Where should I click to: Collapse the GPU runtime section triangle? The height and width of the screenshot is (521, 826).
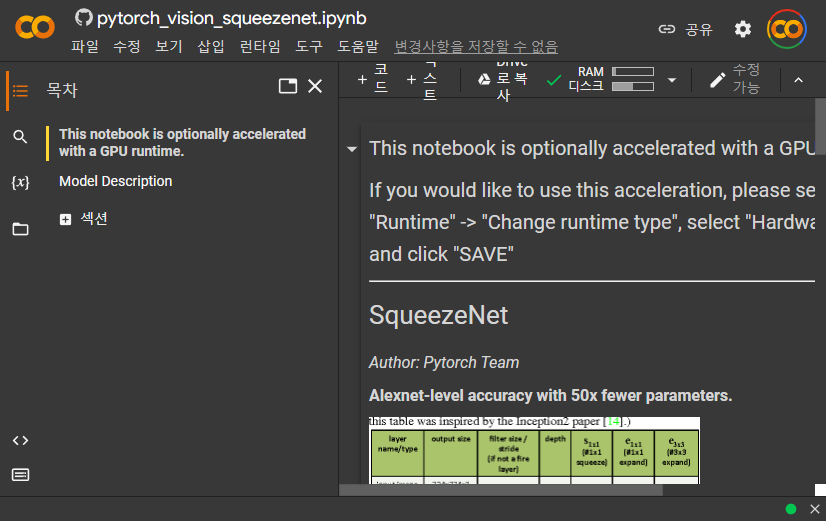click(352, 149)
